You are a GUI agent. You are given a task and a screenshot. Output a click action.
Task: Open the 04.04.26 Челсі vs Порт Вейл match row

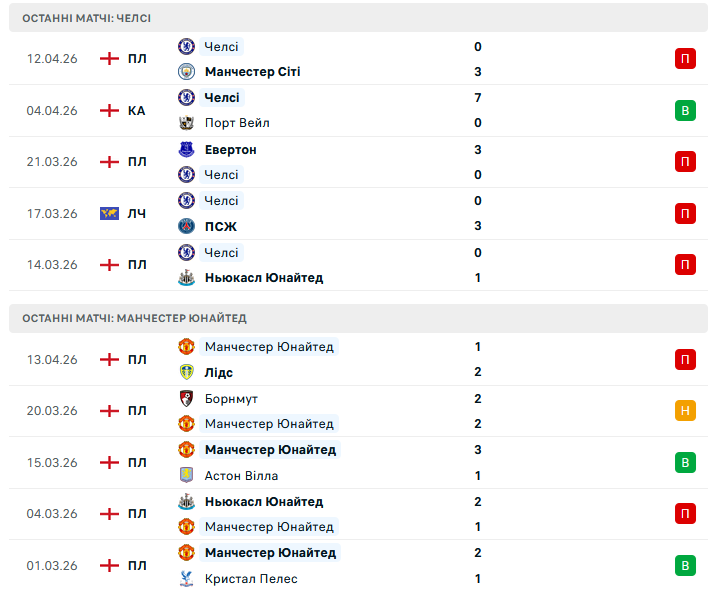pos(400,110)
